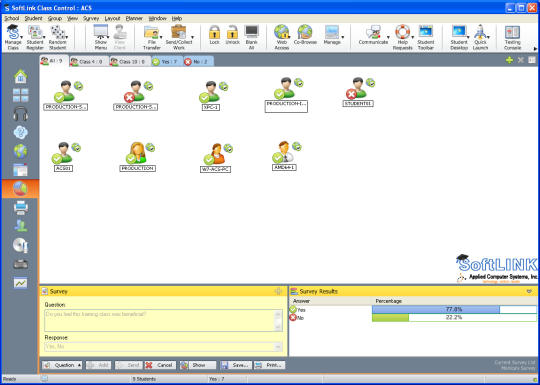Select the XPC-1 student thumbnail
Screen dimensions: 540x385
tap(211, 96)
